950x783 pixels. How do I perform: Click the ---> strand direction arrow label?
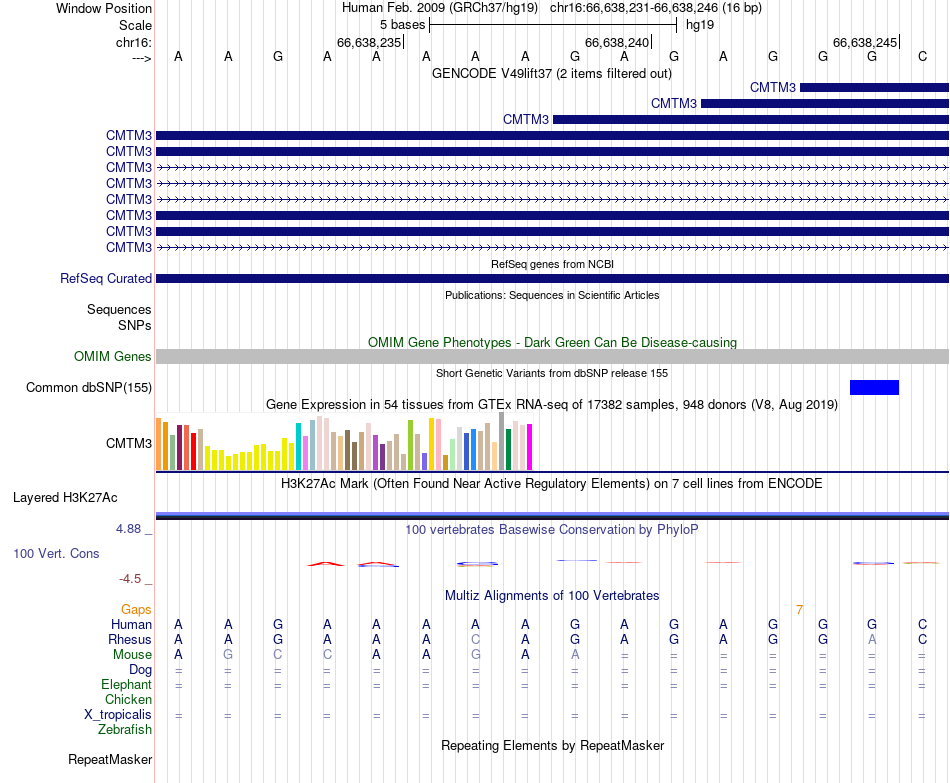141,58
